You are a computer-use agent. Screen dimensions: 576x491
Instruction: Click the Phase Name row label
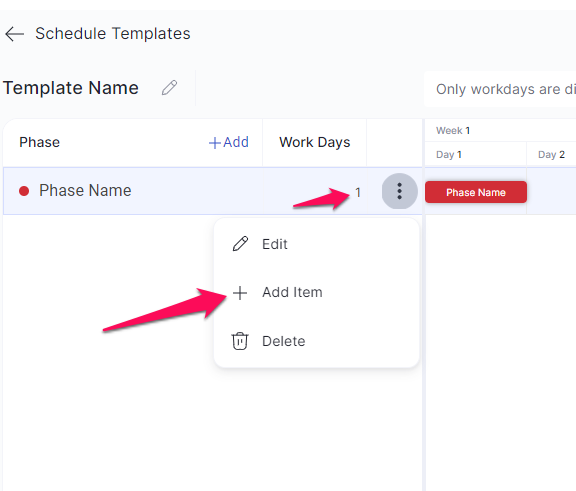click(x=85, y=191)
